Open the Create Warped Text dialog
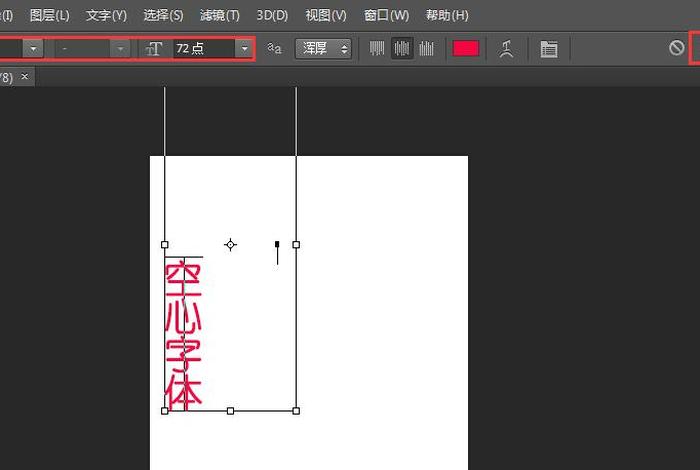The width and height of the screenshot is (700, 470). click(506, 48)
